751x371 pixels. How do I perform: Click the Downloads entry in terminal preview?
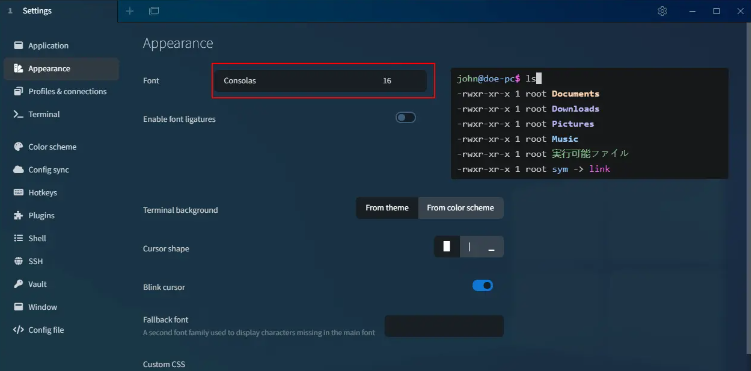pyautogui.click(x=575, y=109)
